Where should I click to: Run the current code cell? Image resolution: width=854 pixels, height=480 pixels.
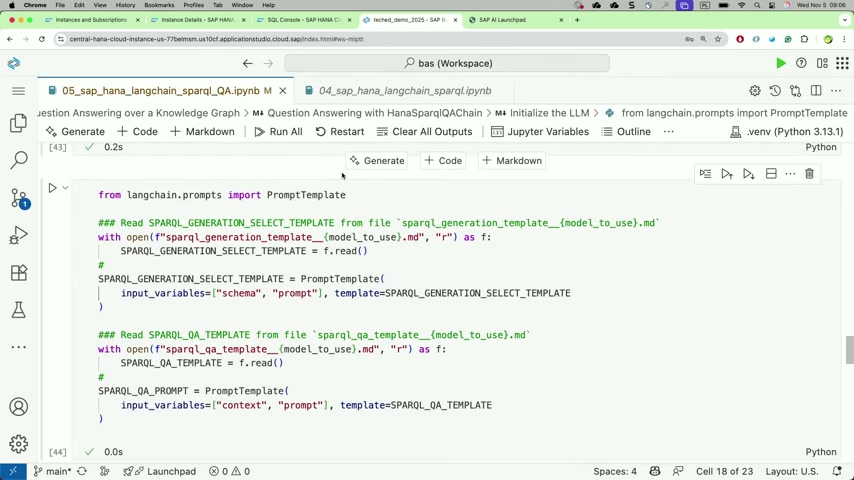pyautogui.click(x=52, y=188)
